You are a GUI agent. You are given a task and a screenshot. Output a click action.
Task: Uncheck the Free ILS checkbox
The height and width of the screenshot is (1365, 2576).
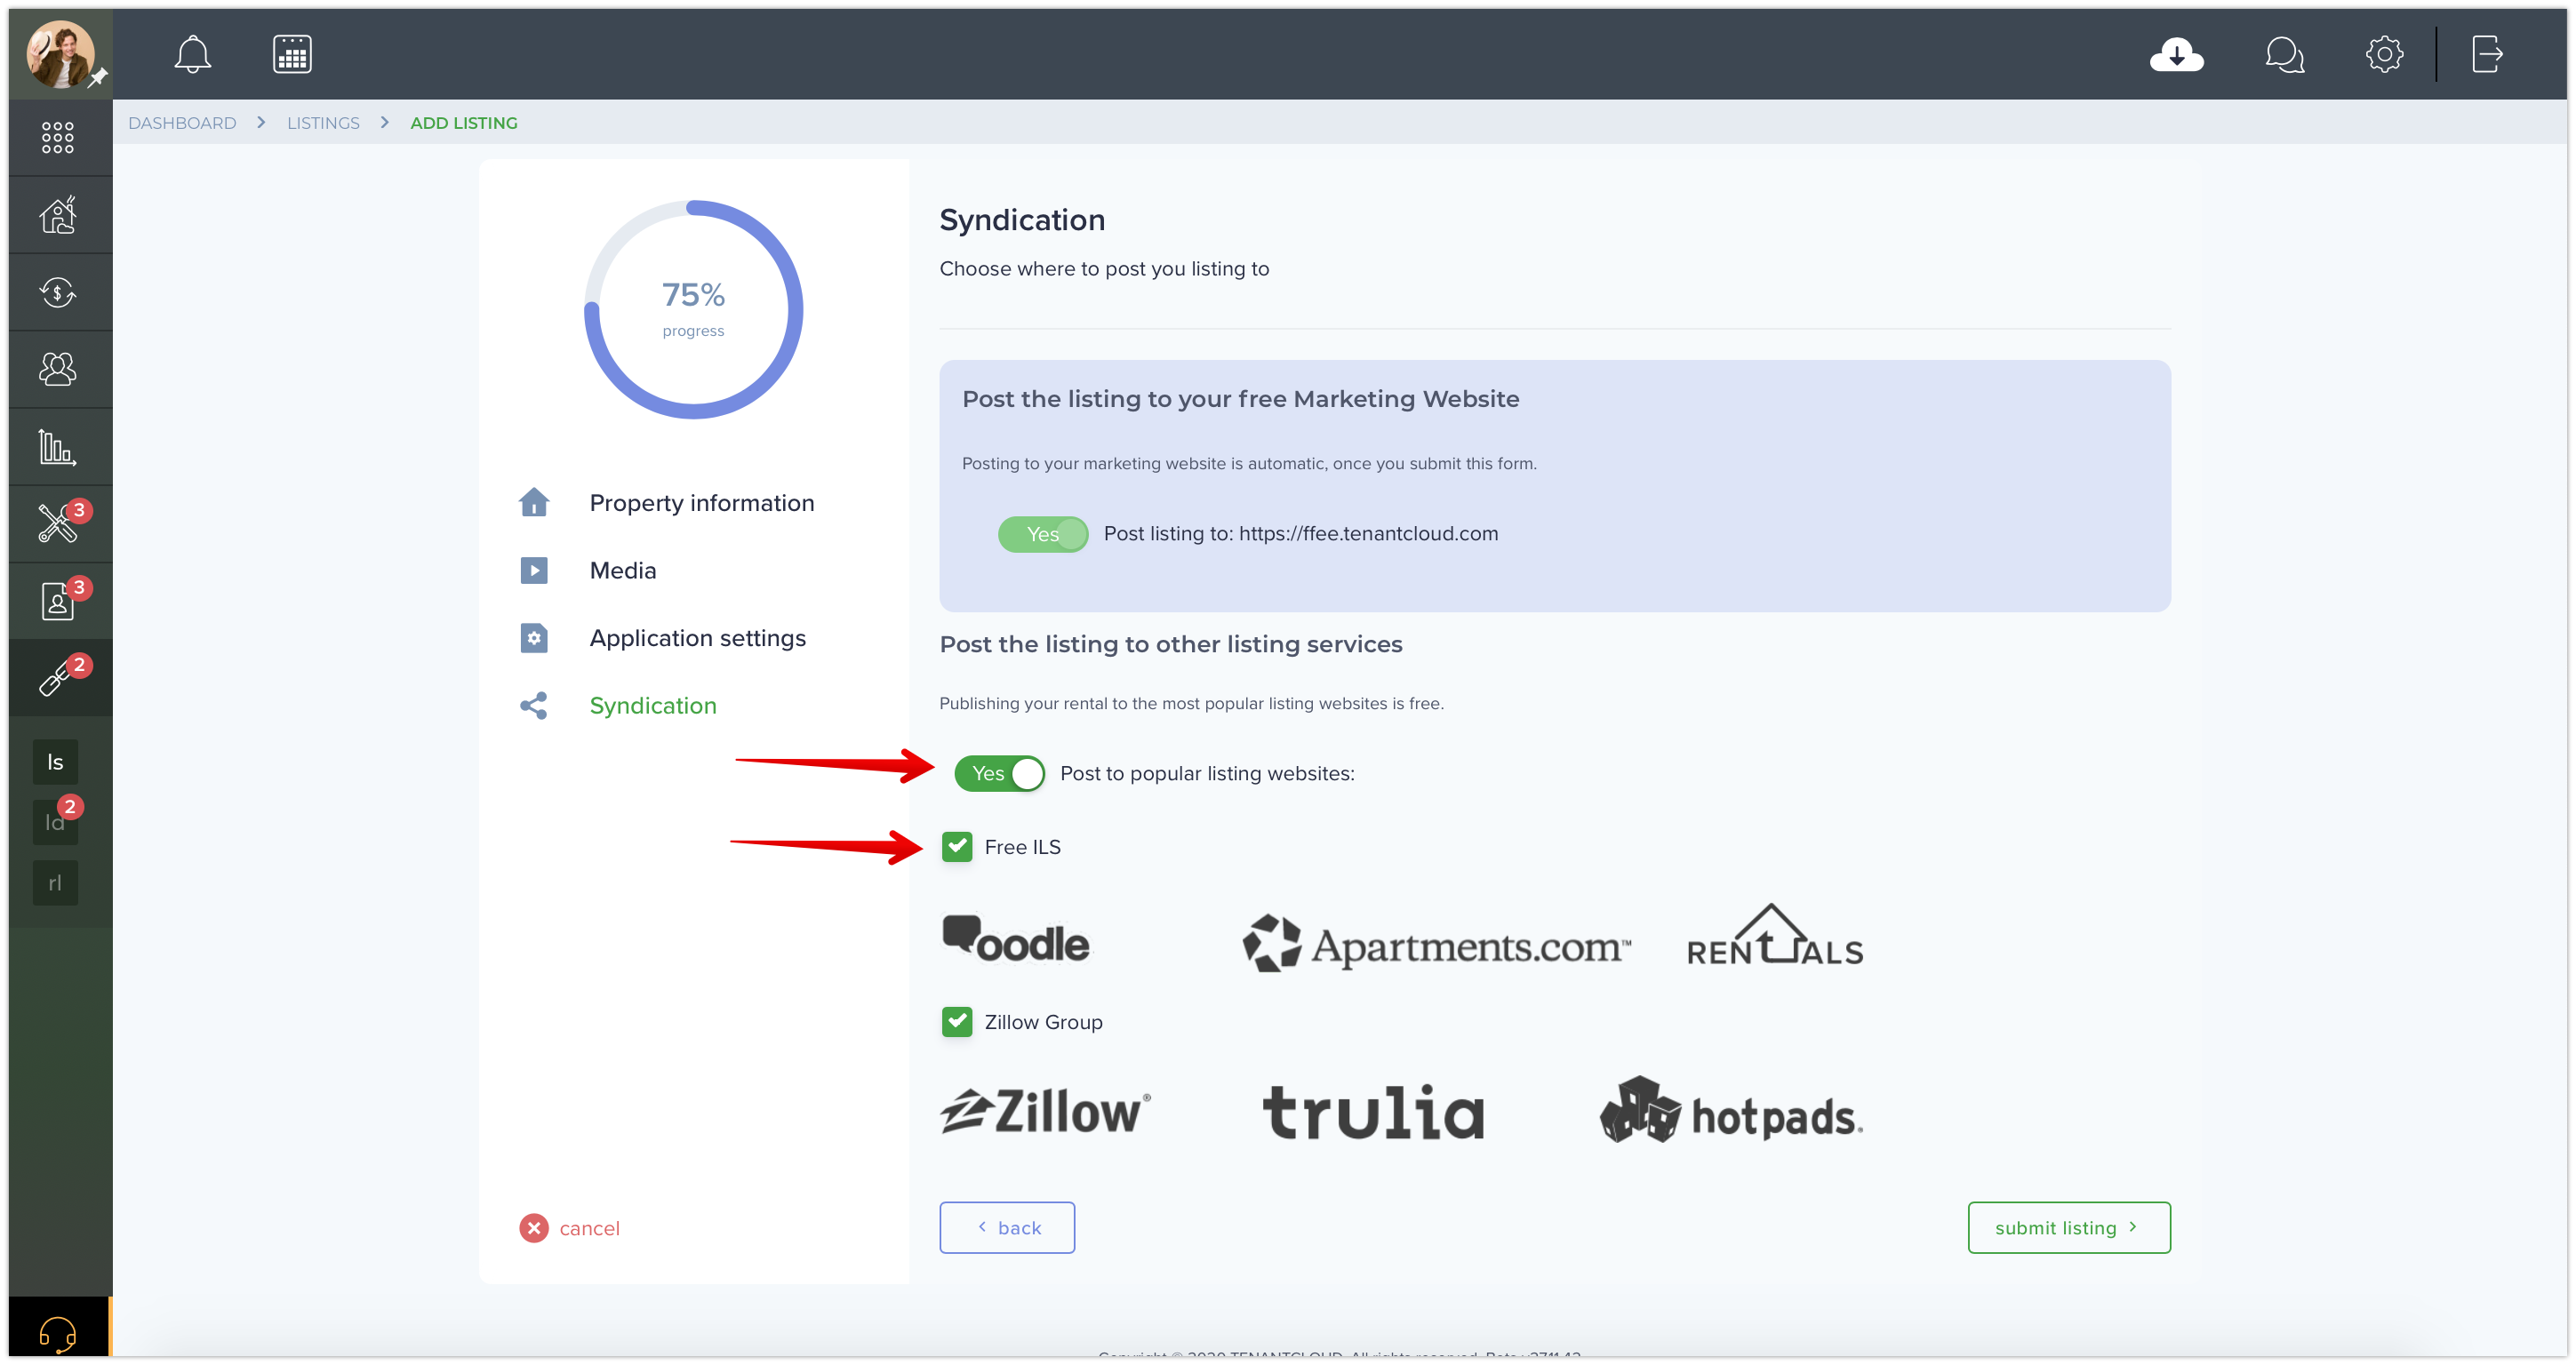coord(957,847)
